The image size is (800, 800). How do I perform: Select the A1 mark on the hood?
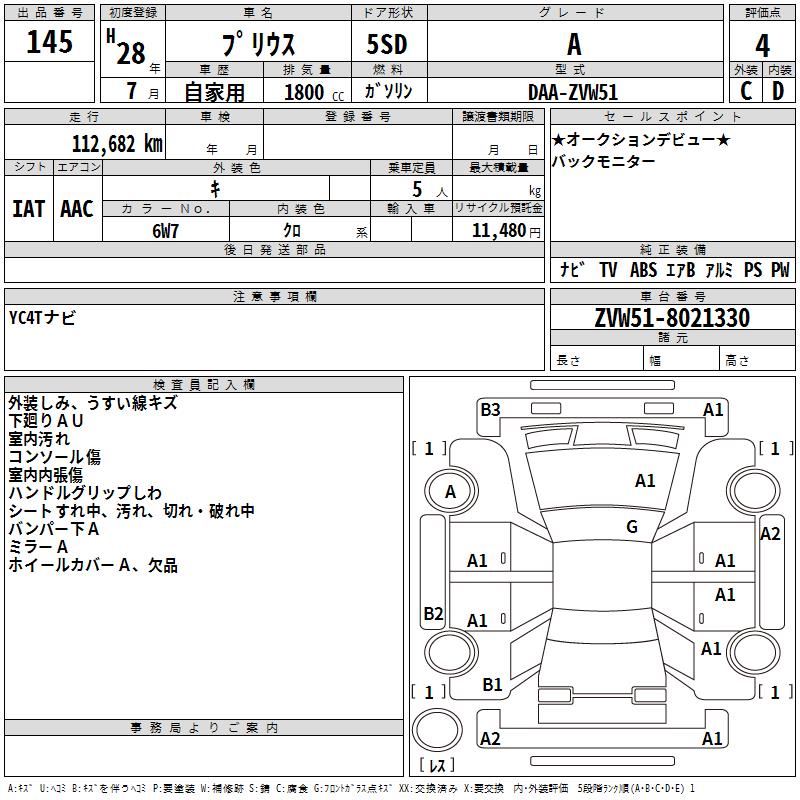(x=645, y=481)
